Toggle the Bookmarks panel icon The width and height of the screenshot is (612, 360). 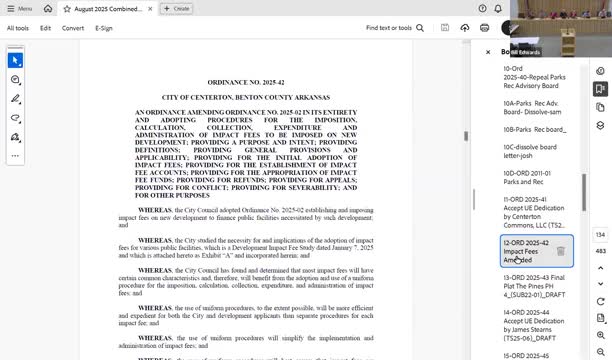[600, 89]
